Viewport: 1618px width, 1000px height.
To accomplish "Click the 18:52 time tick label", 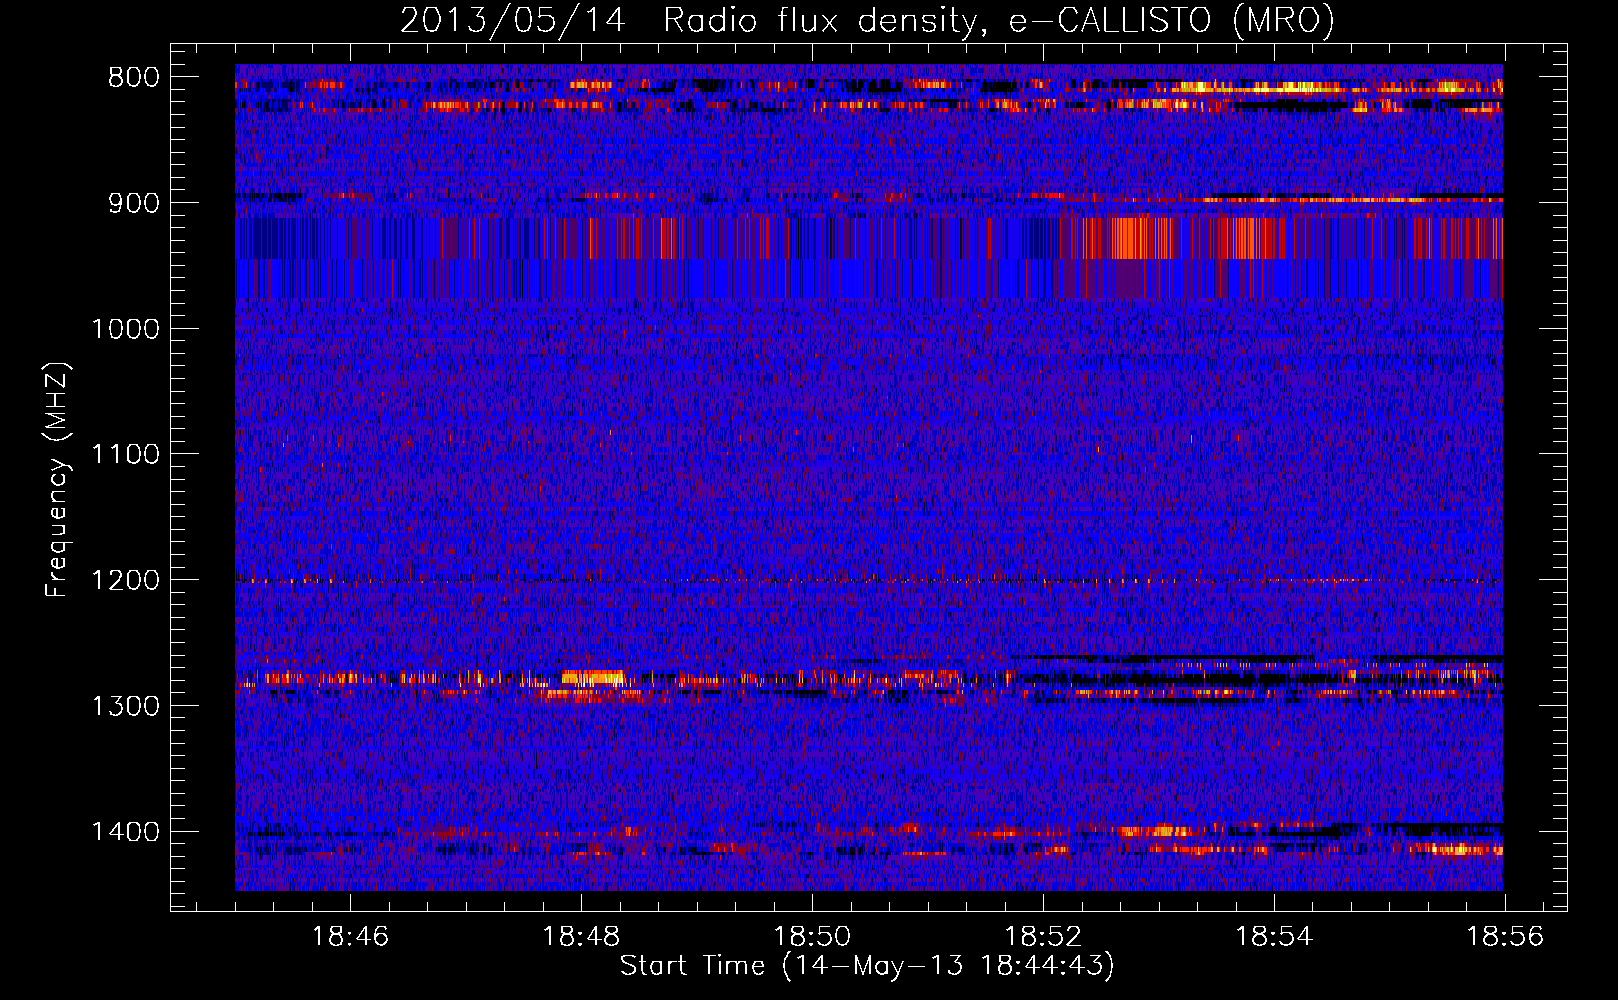I will click(1043, 937).
